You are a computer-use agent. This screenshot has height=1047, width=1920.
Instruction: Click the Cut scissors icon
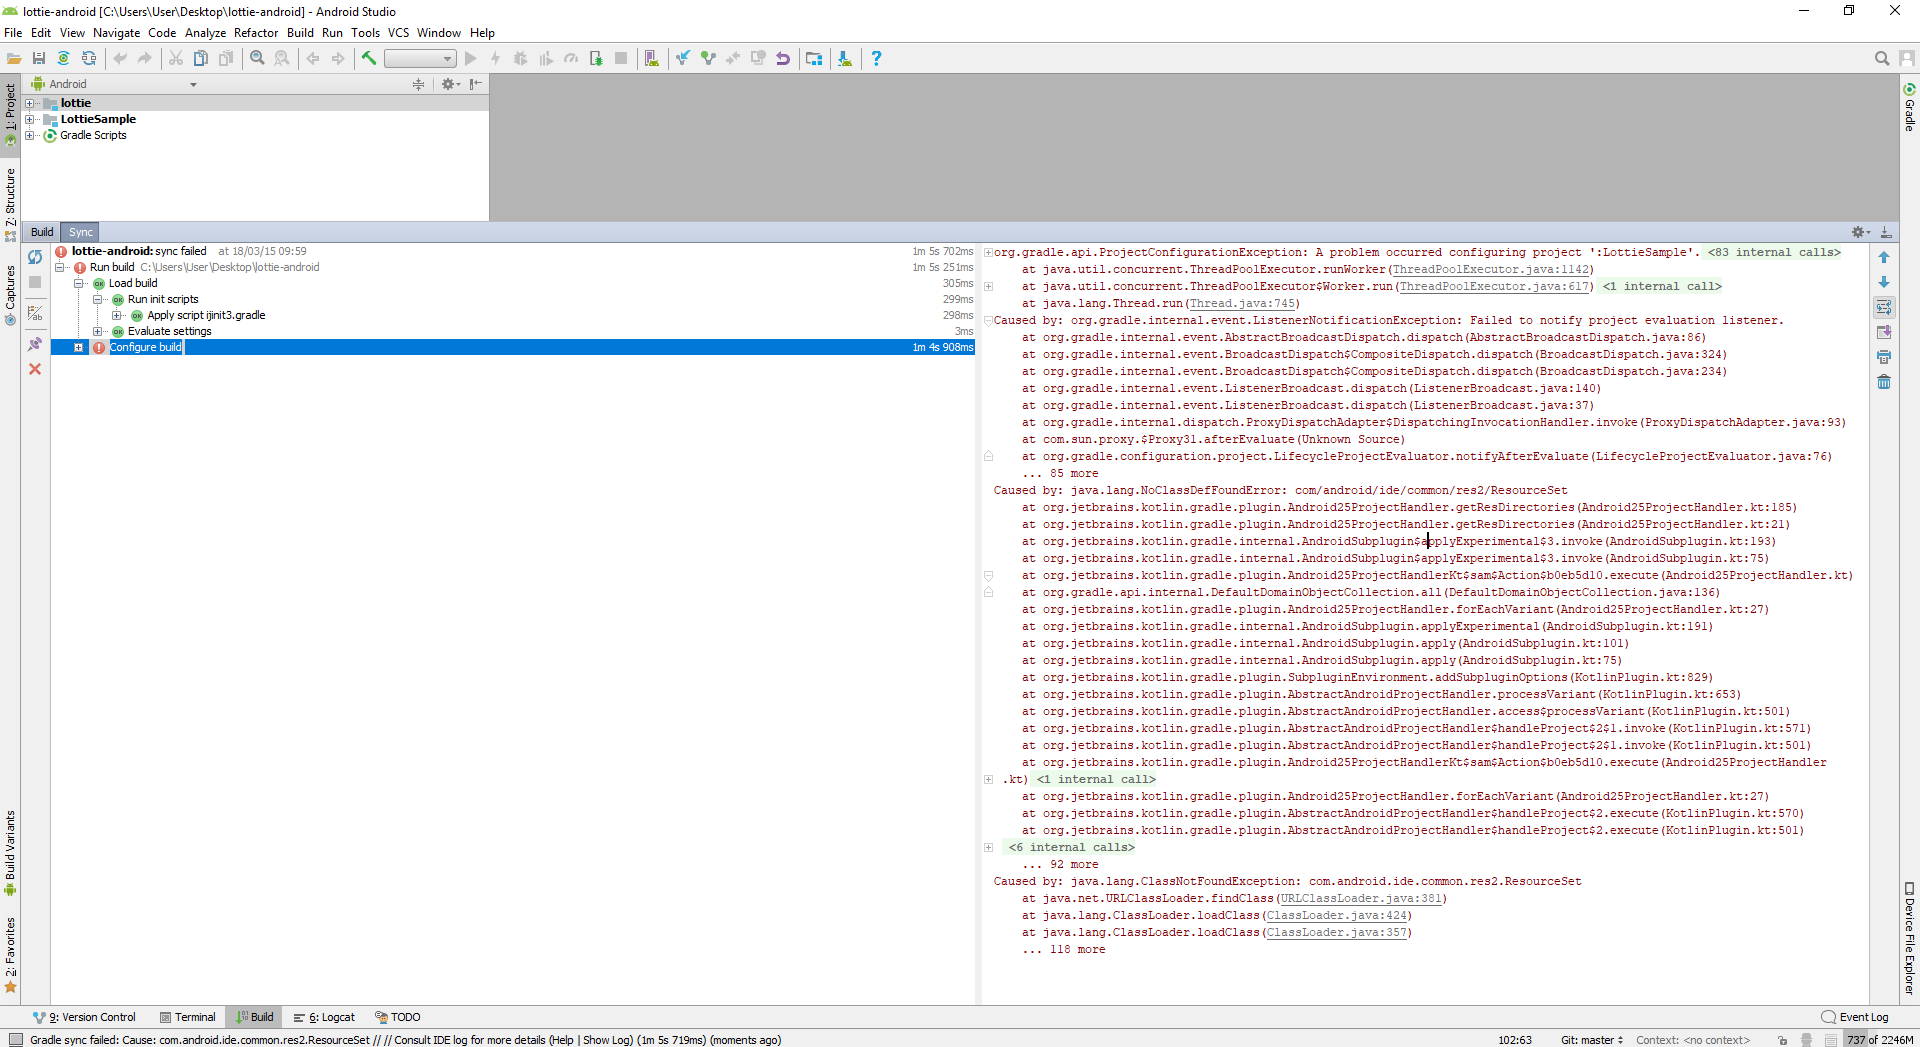176,59
